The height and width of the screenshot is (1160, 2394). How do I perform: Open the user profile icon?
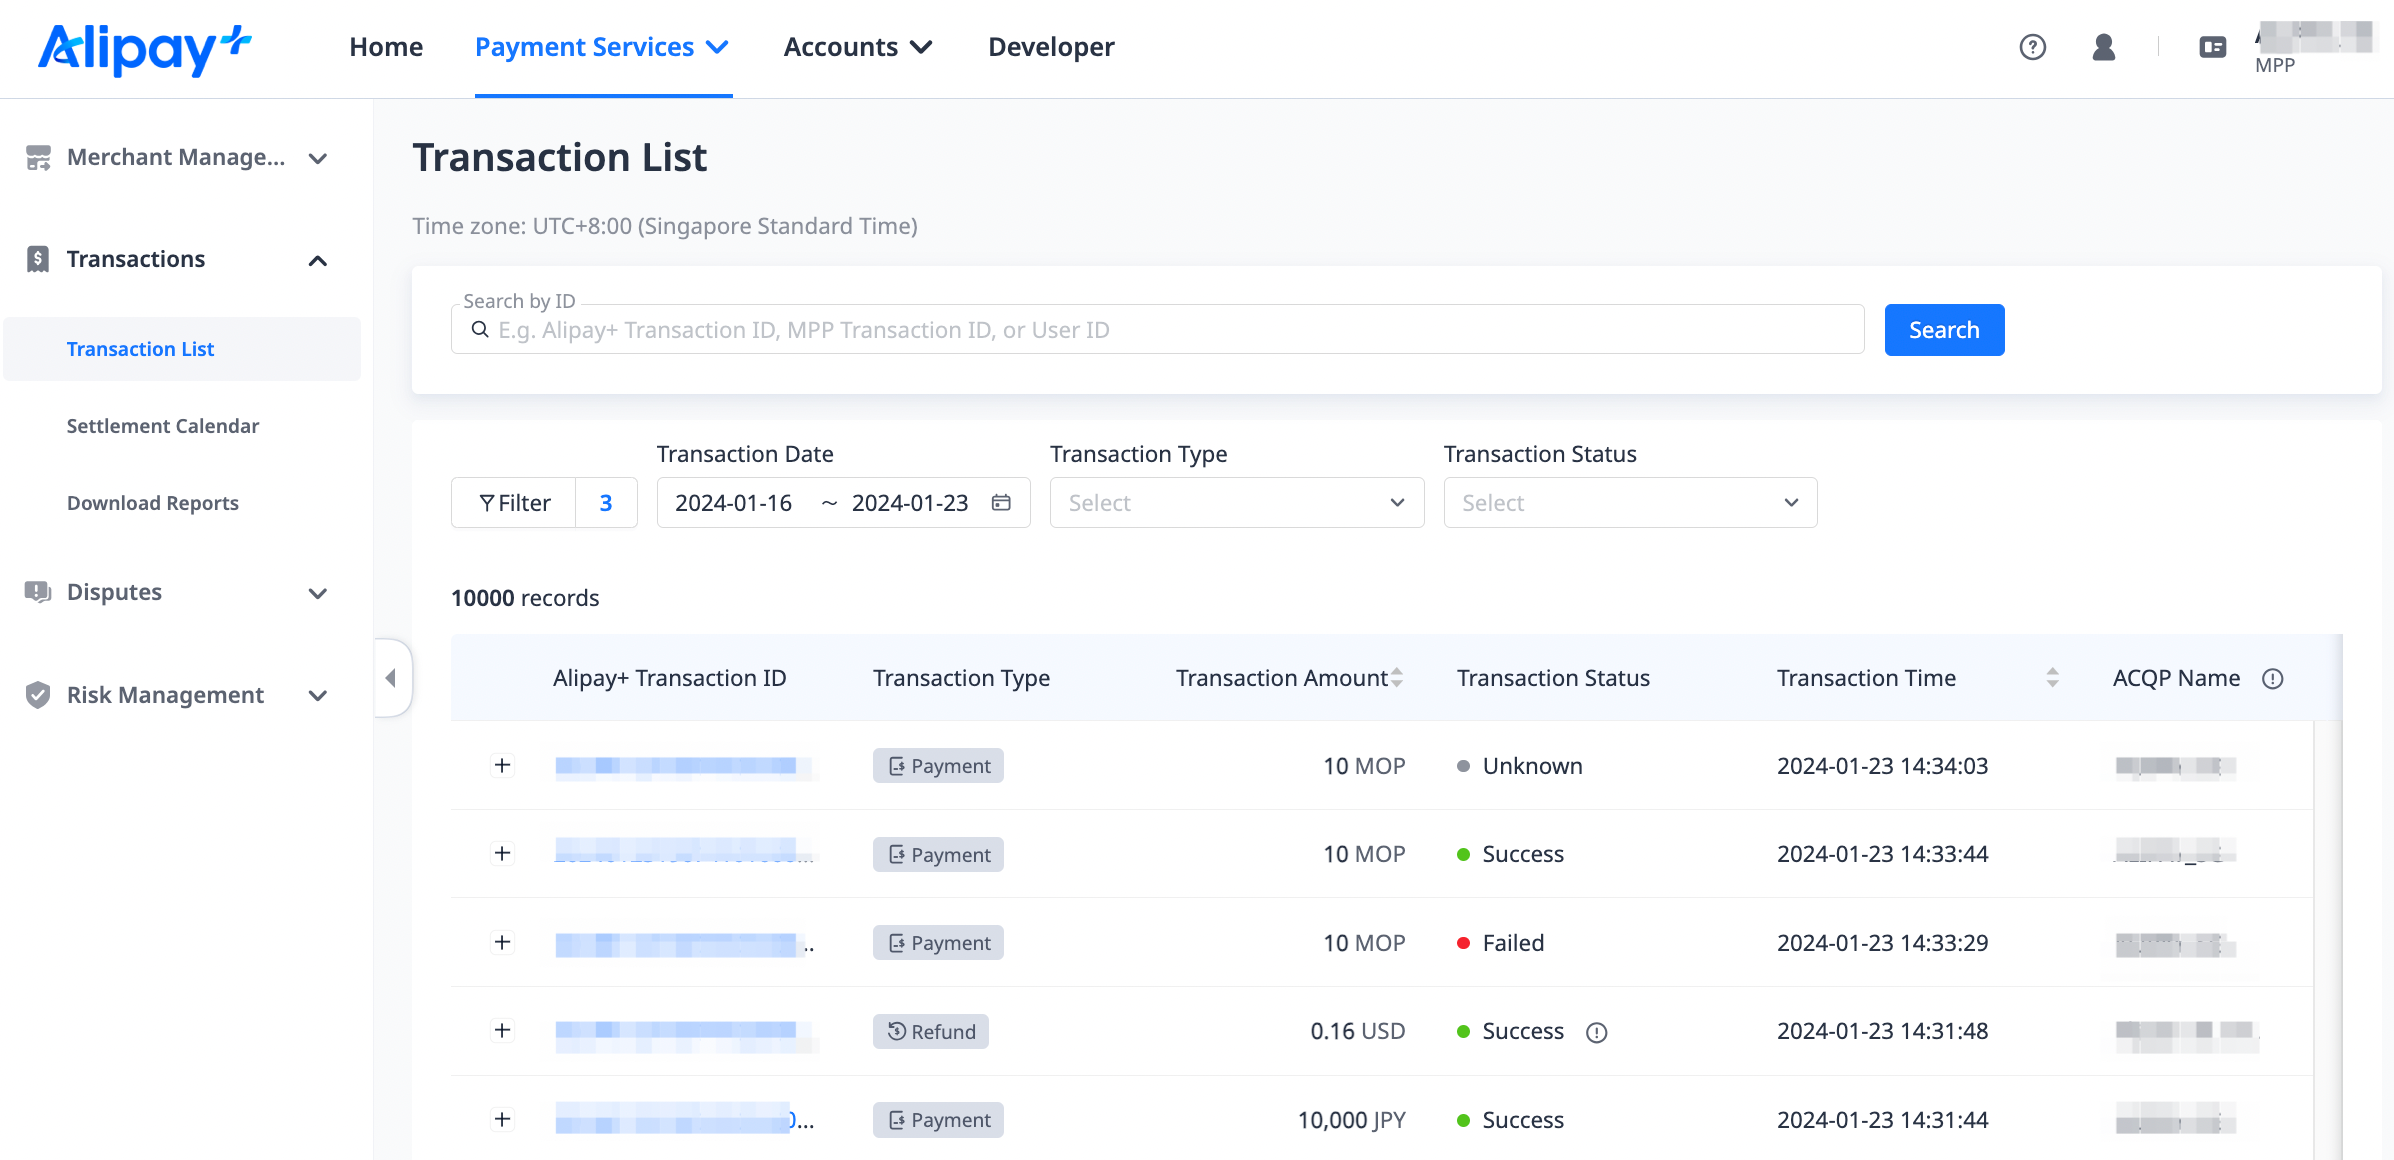coord(2103,47)
